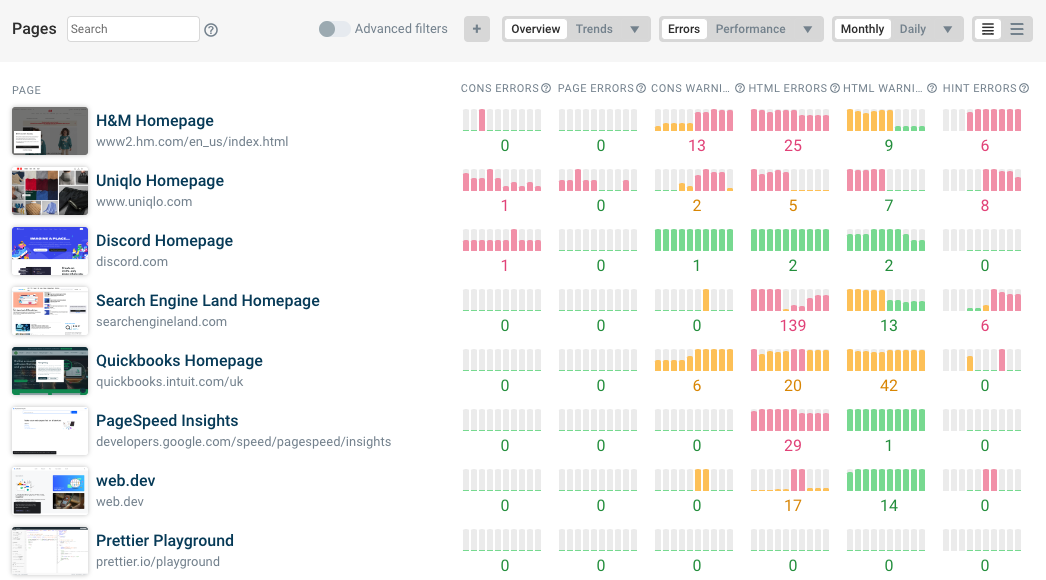Viewport: 1046px width, 580px height.
Task: Open the Monthly/Daily dropdown arrow
Action: 947,29
